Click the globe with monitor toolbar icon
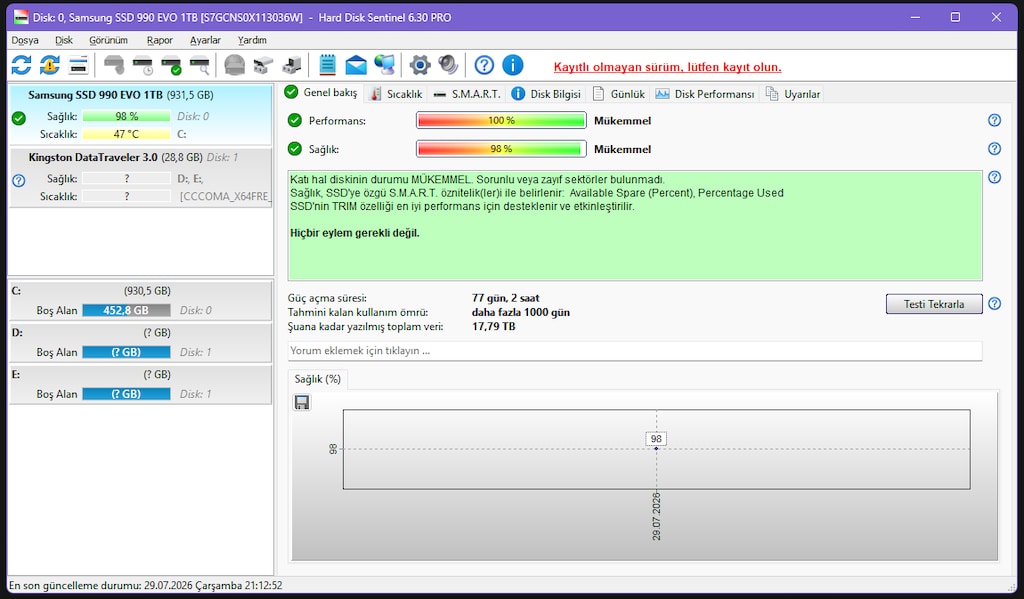This screenshot has height=599, width=1024. click(x=385, y=65)
